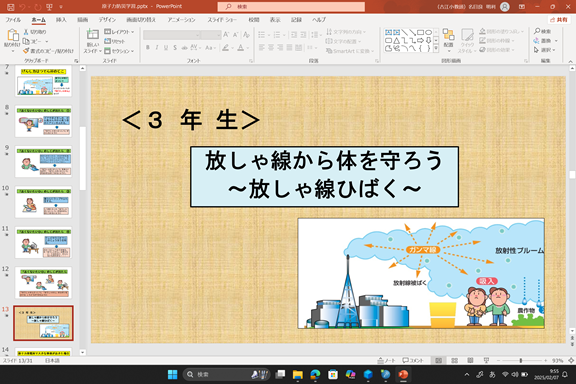Toggle italic formatting
576x384 pixels.
coord(157,47)
